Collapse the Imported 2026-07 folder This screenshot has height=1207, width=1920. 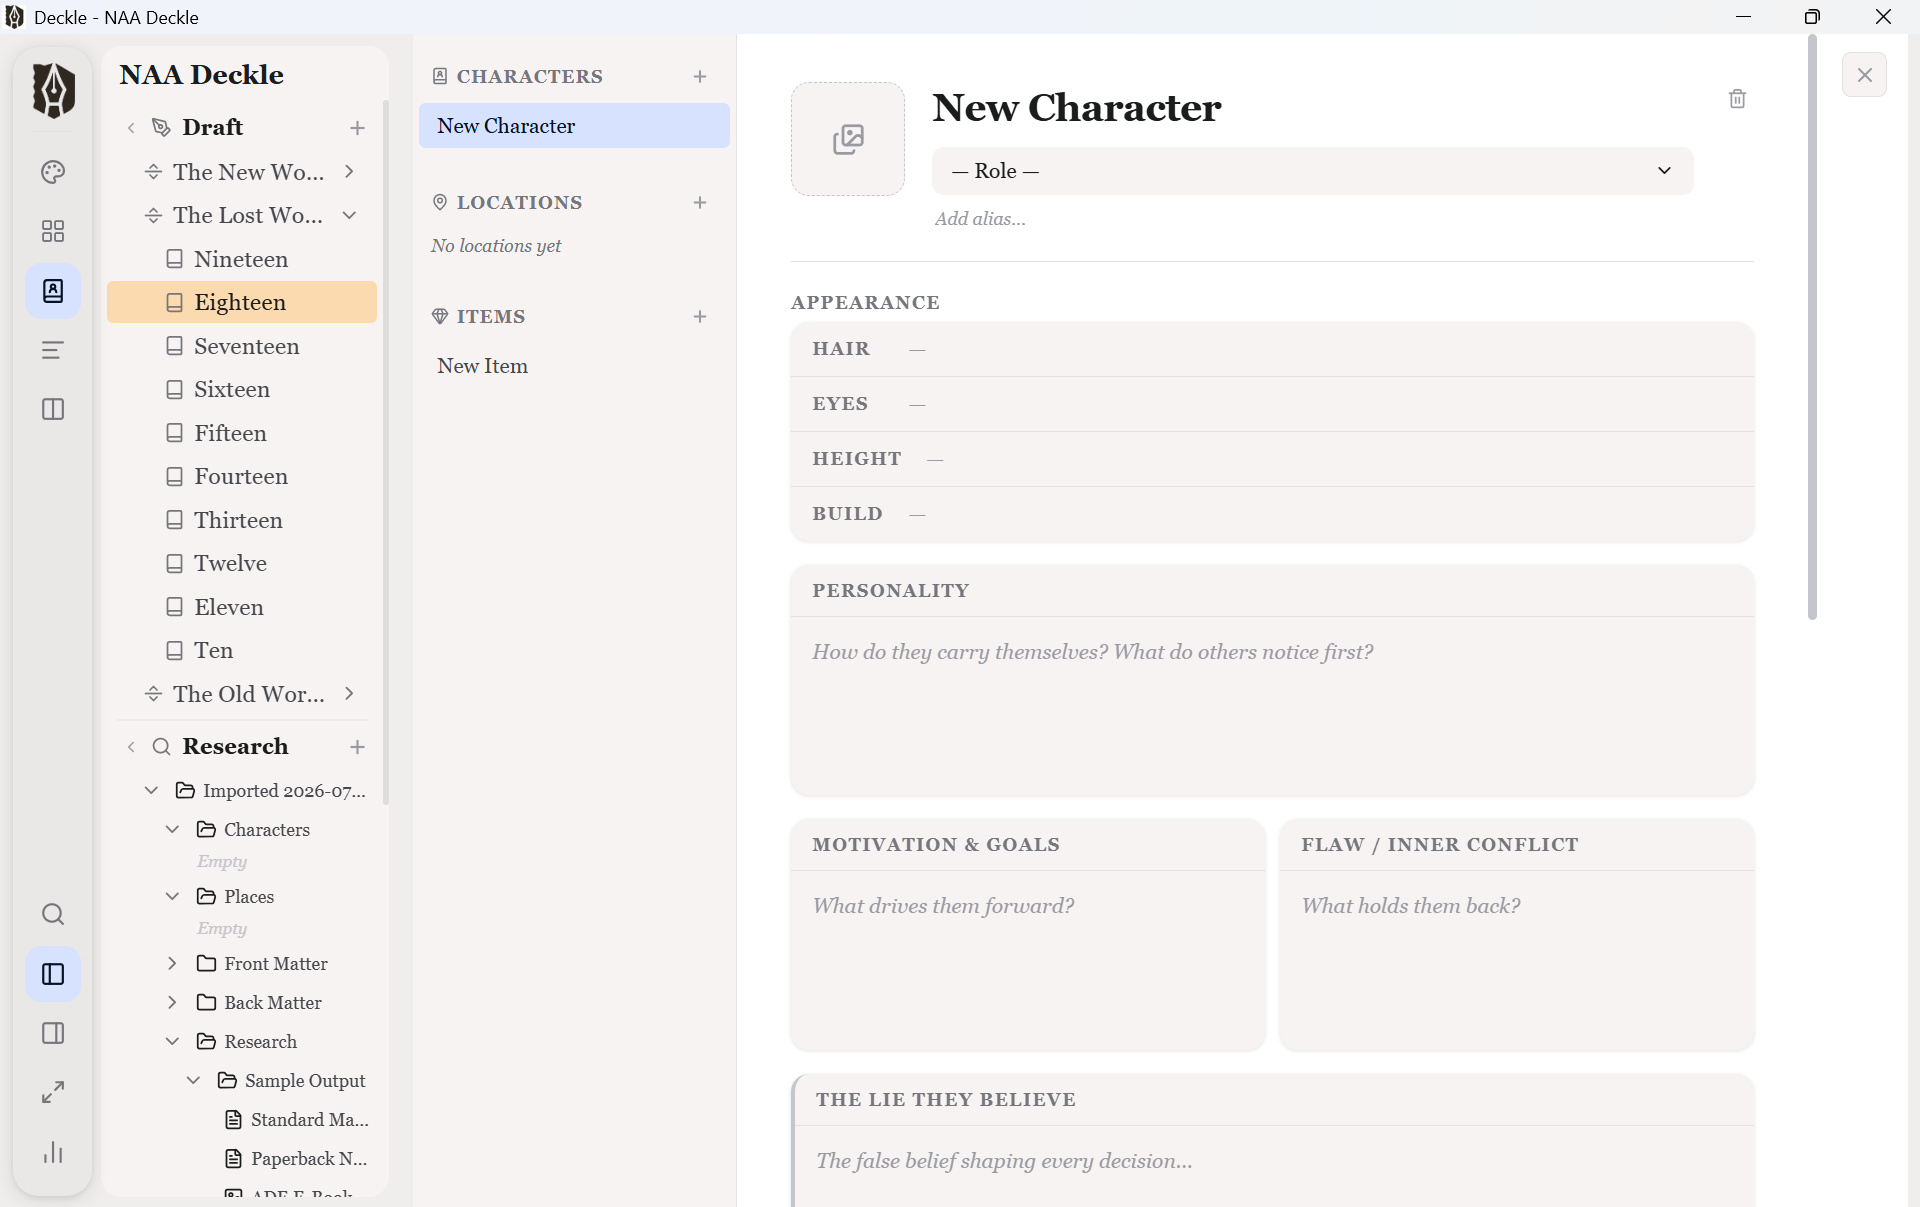point(151,790)
